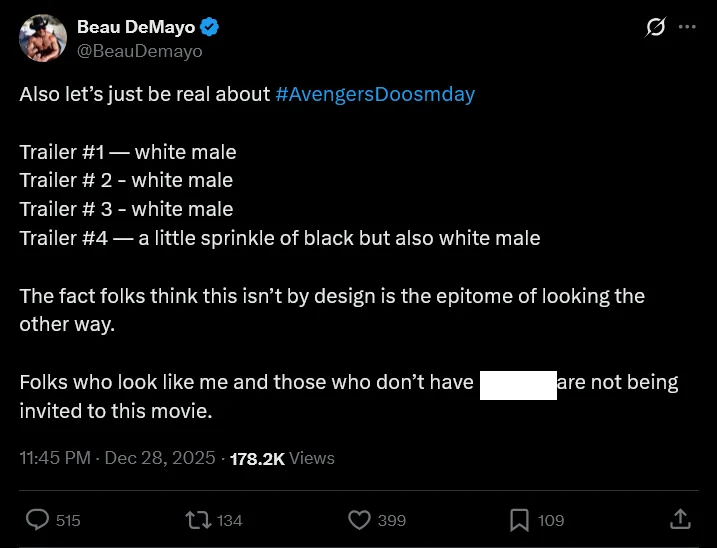This screenshot has width=717, height=548.
Task: Open Beau DeMayo's profile picture
Action: click(x=42, y=38)
